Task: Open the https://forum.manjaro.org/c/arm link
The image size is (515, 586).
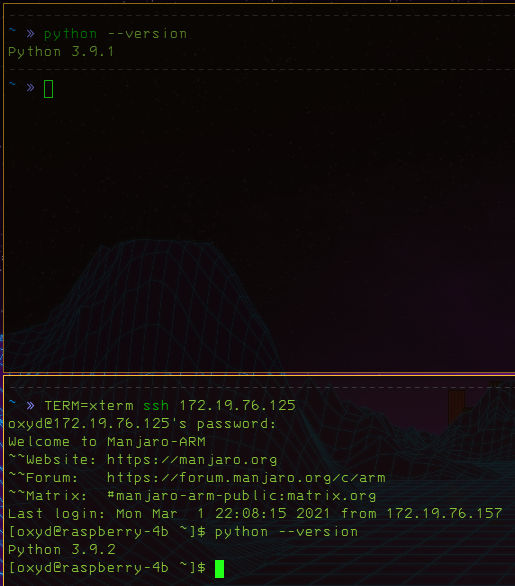Action: point(246,478)
